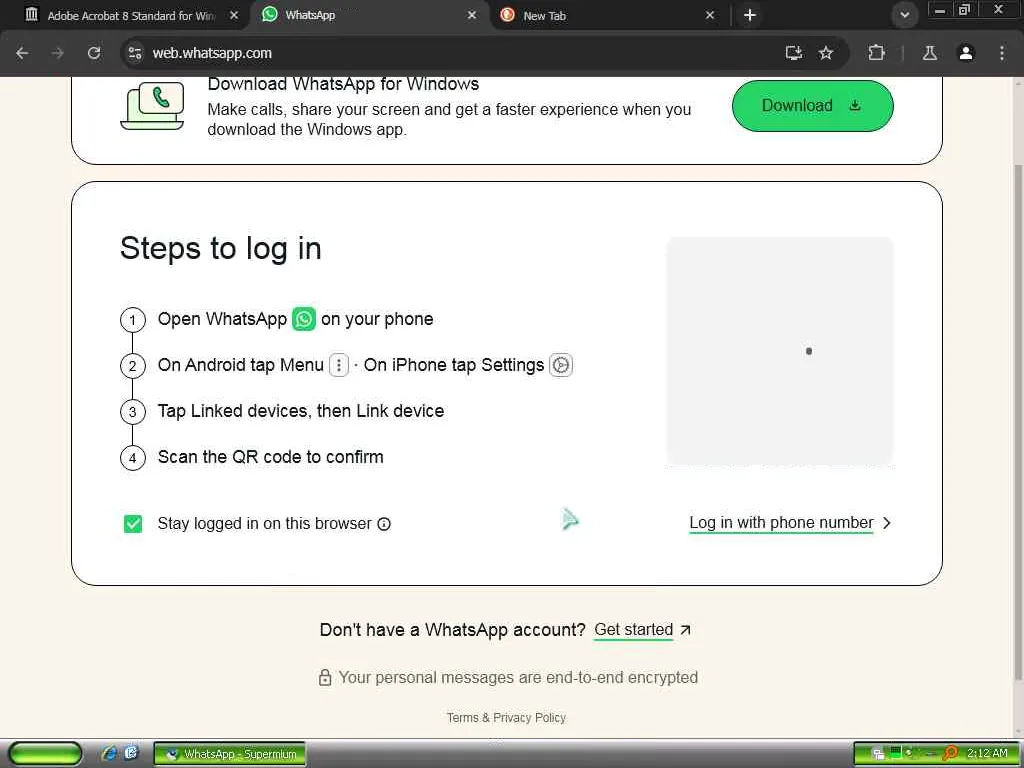
Task: Open the site information icon beside URL
Action: coord(135,53)
